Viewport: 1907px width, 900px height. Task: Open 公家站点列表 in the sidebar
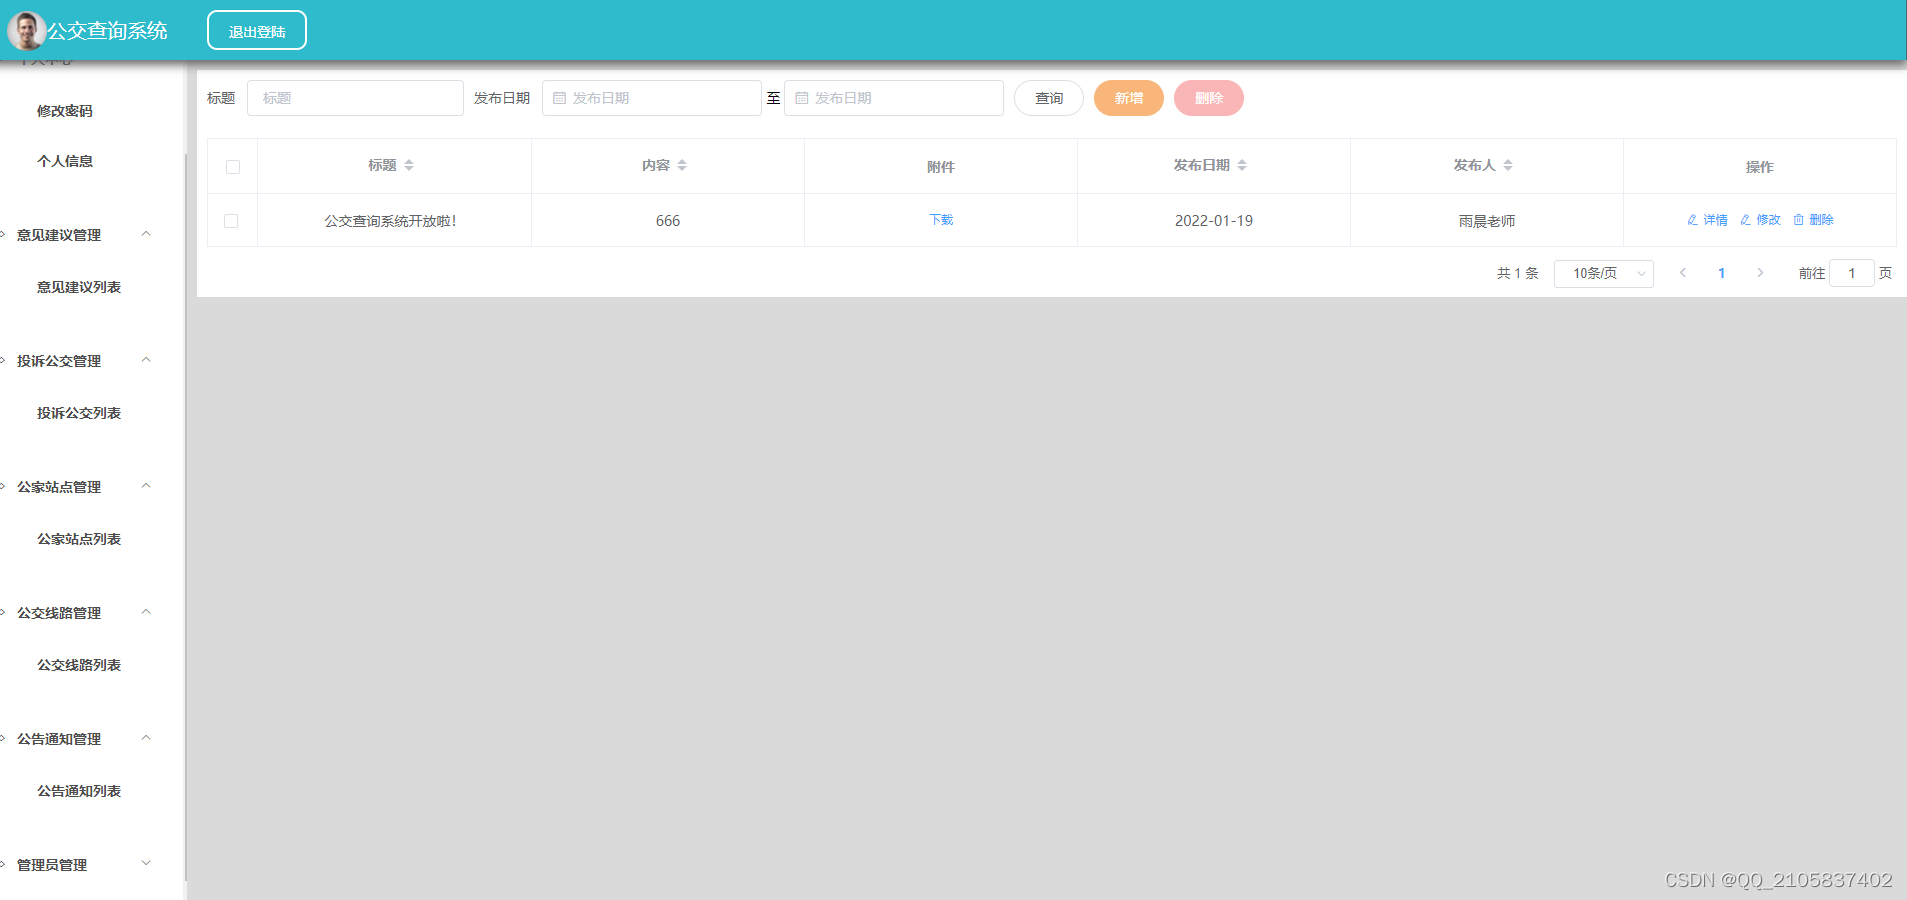tap(79, 539)
